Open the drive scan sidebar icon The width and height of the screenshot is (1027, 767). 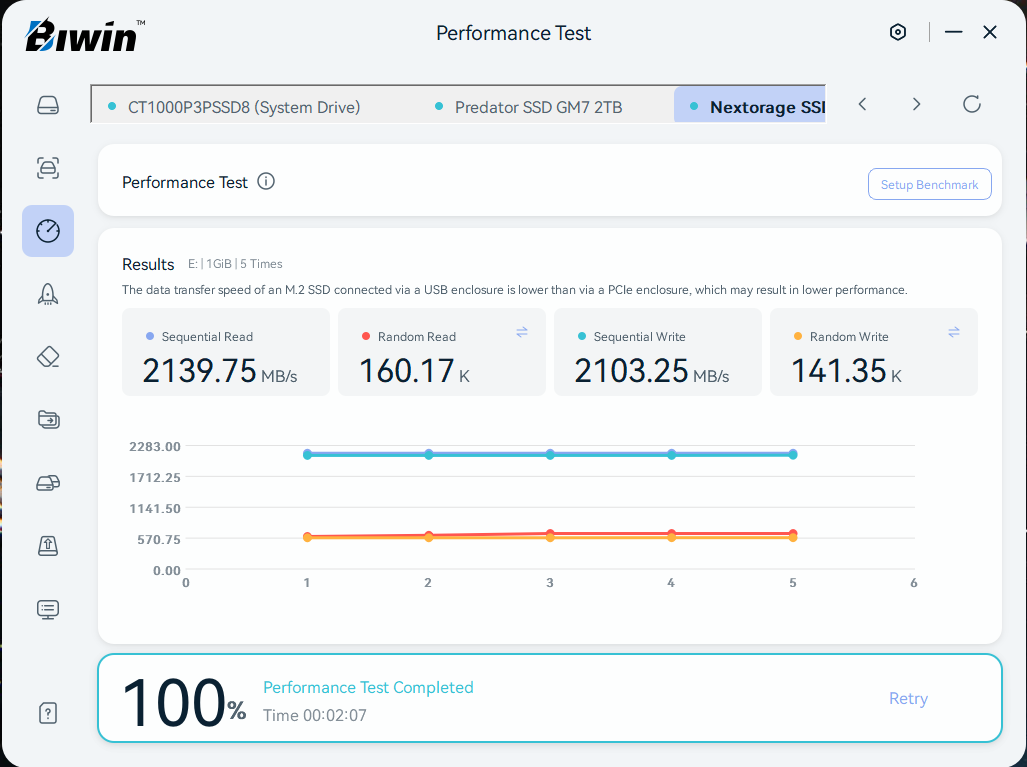48,168
